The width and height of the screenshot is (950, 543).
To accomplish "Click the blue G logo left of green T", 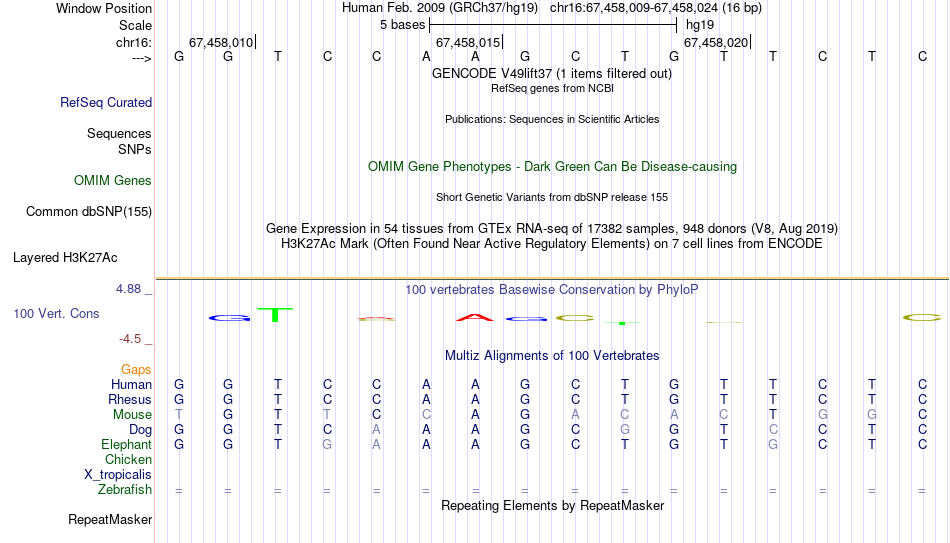I will pyautogui.click(x=229, y=318).
